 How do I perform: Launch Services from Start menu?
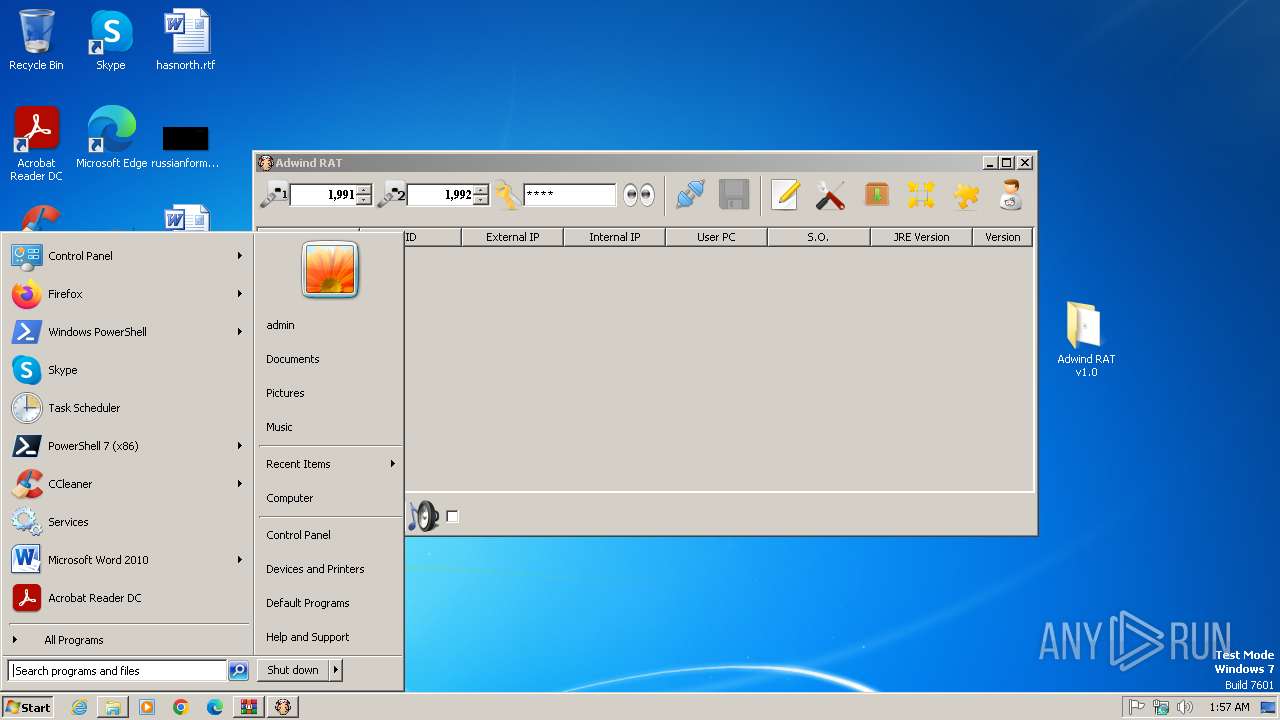[x=128, y=522]
